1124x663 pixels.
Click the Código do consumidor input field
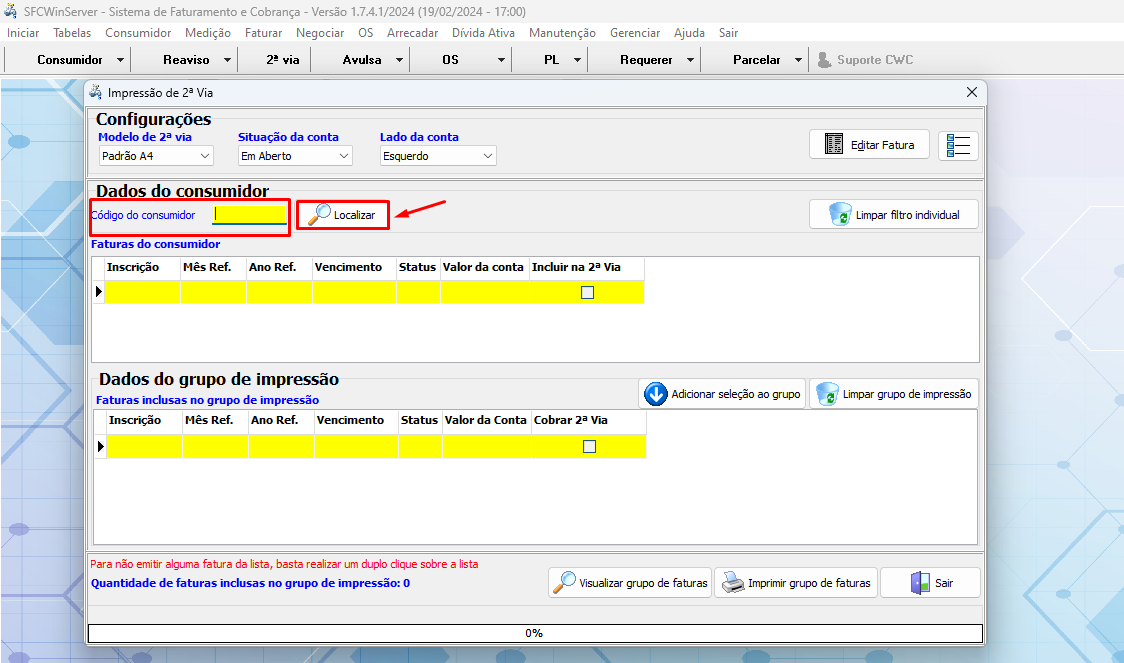click(250, 214)
